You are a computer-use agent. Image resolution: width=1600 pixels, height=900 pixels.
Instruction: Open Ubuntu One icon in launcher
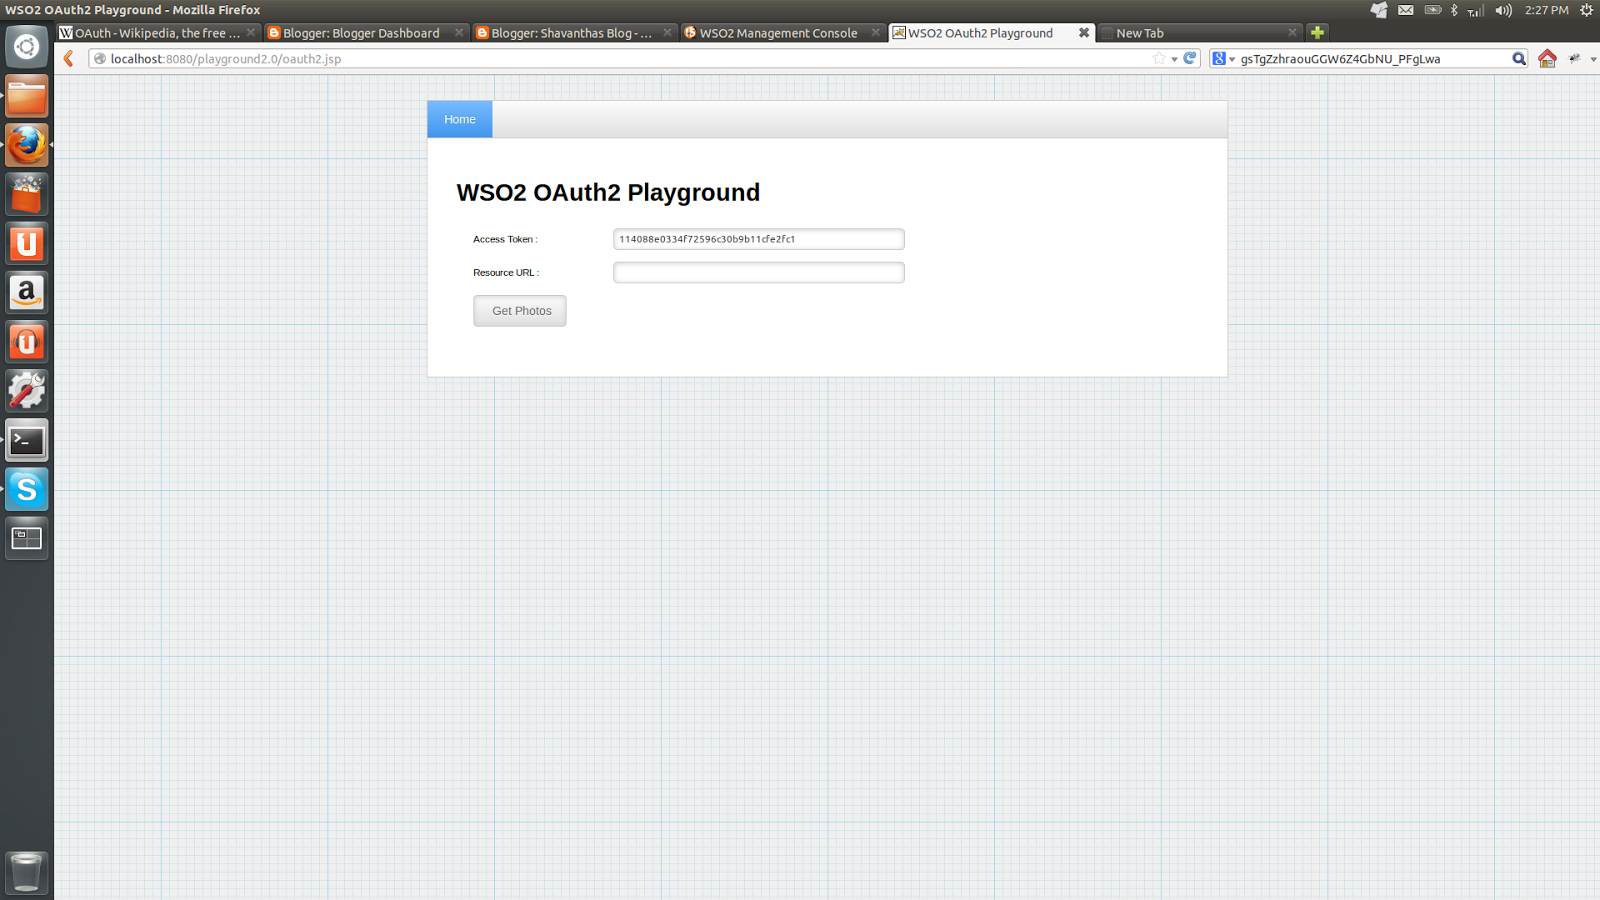27,243
